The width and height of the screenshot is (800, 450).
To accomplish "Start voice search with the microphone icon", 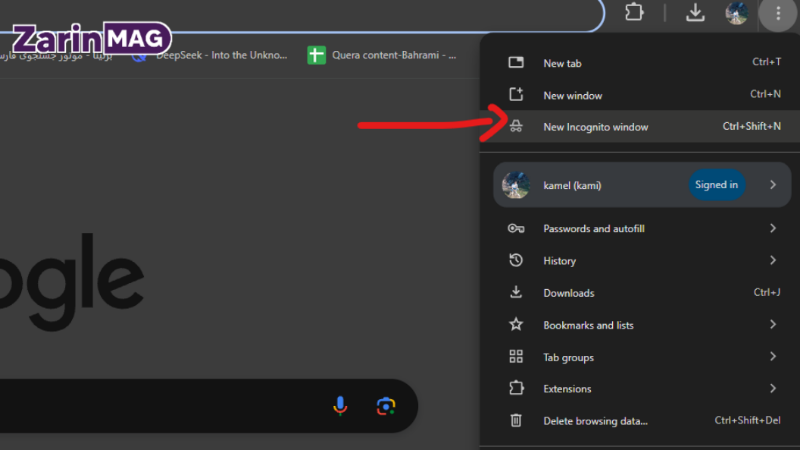I will click(x=340, y=406).
